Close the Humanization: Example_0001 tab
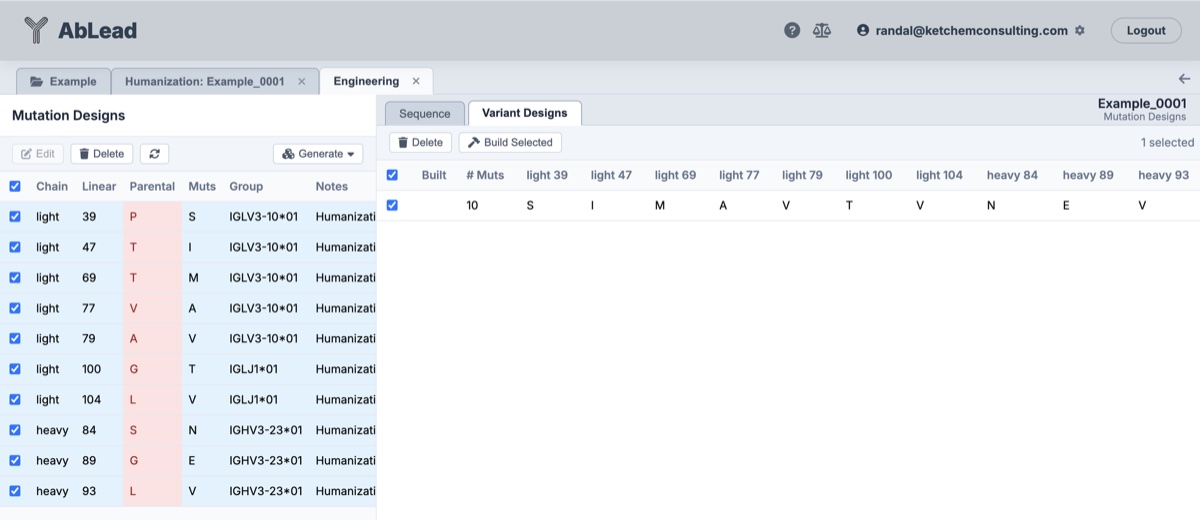This screenshot has height=520, width=1200. 302,82
